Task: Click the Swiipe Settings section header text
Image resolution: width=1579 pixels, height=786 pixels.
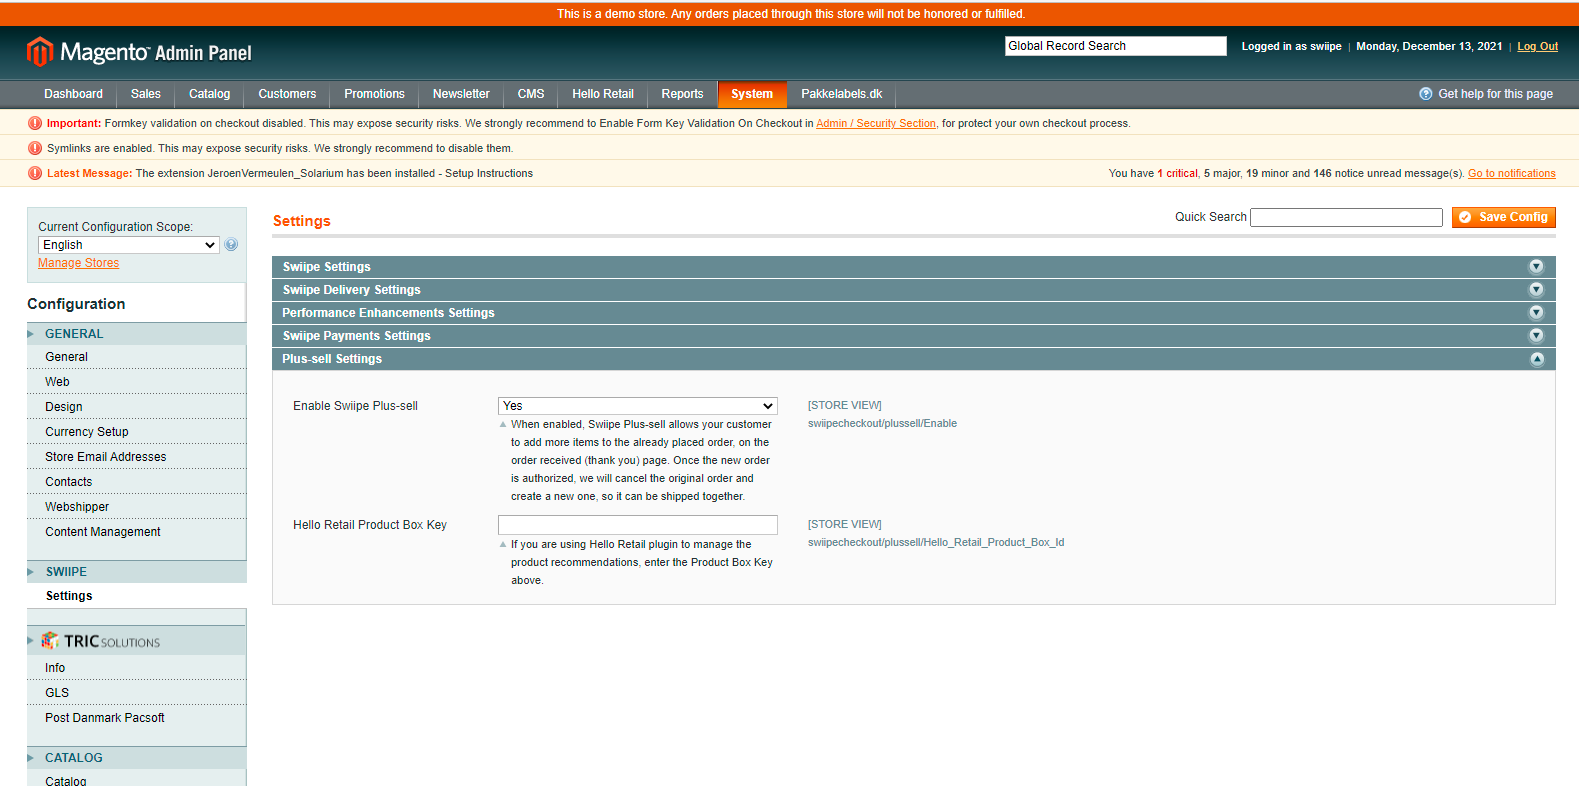Action: 326,267
